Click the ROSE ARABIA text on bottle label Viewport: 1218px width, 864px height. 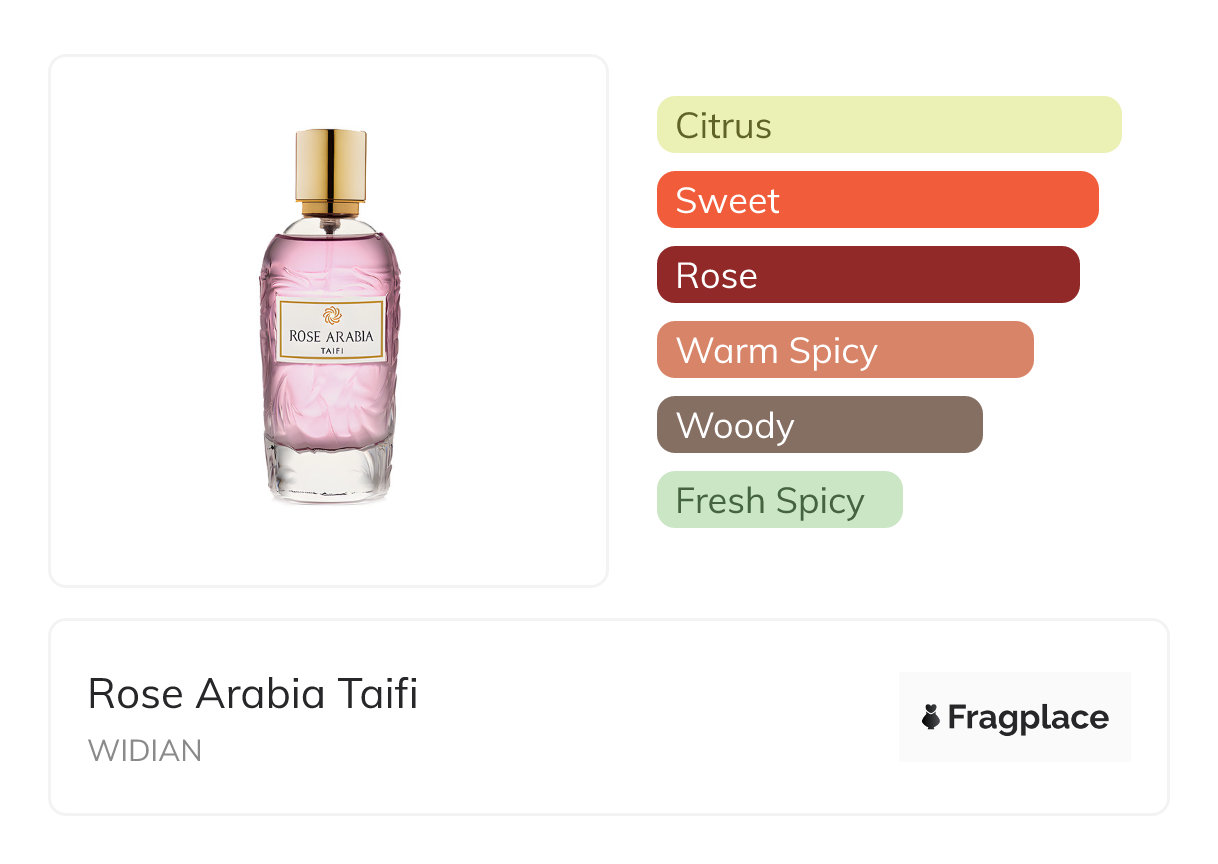click(331, 336)
